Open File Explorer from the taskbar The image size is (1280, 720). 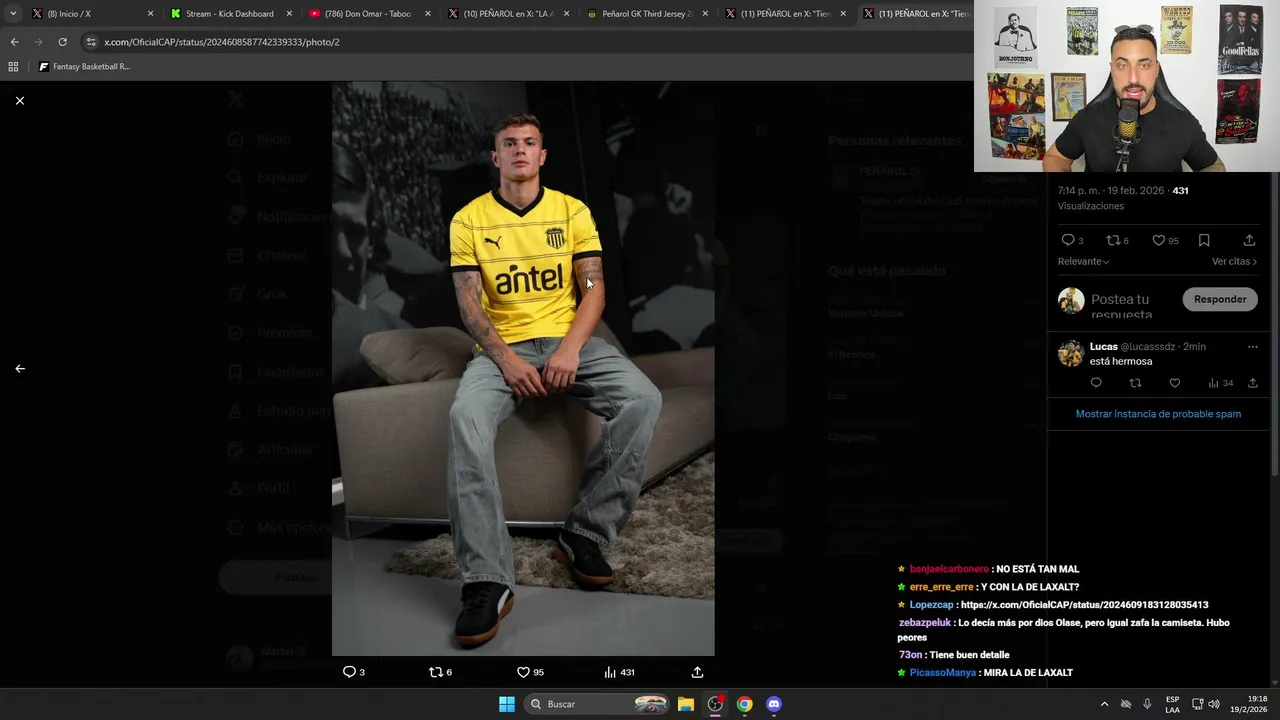tap(686, 704)
